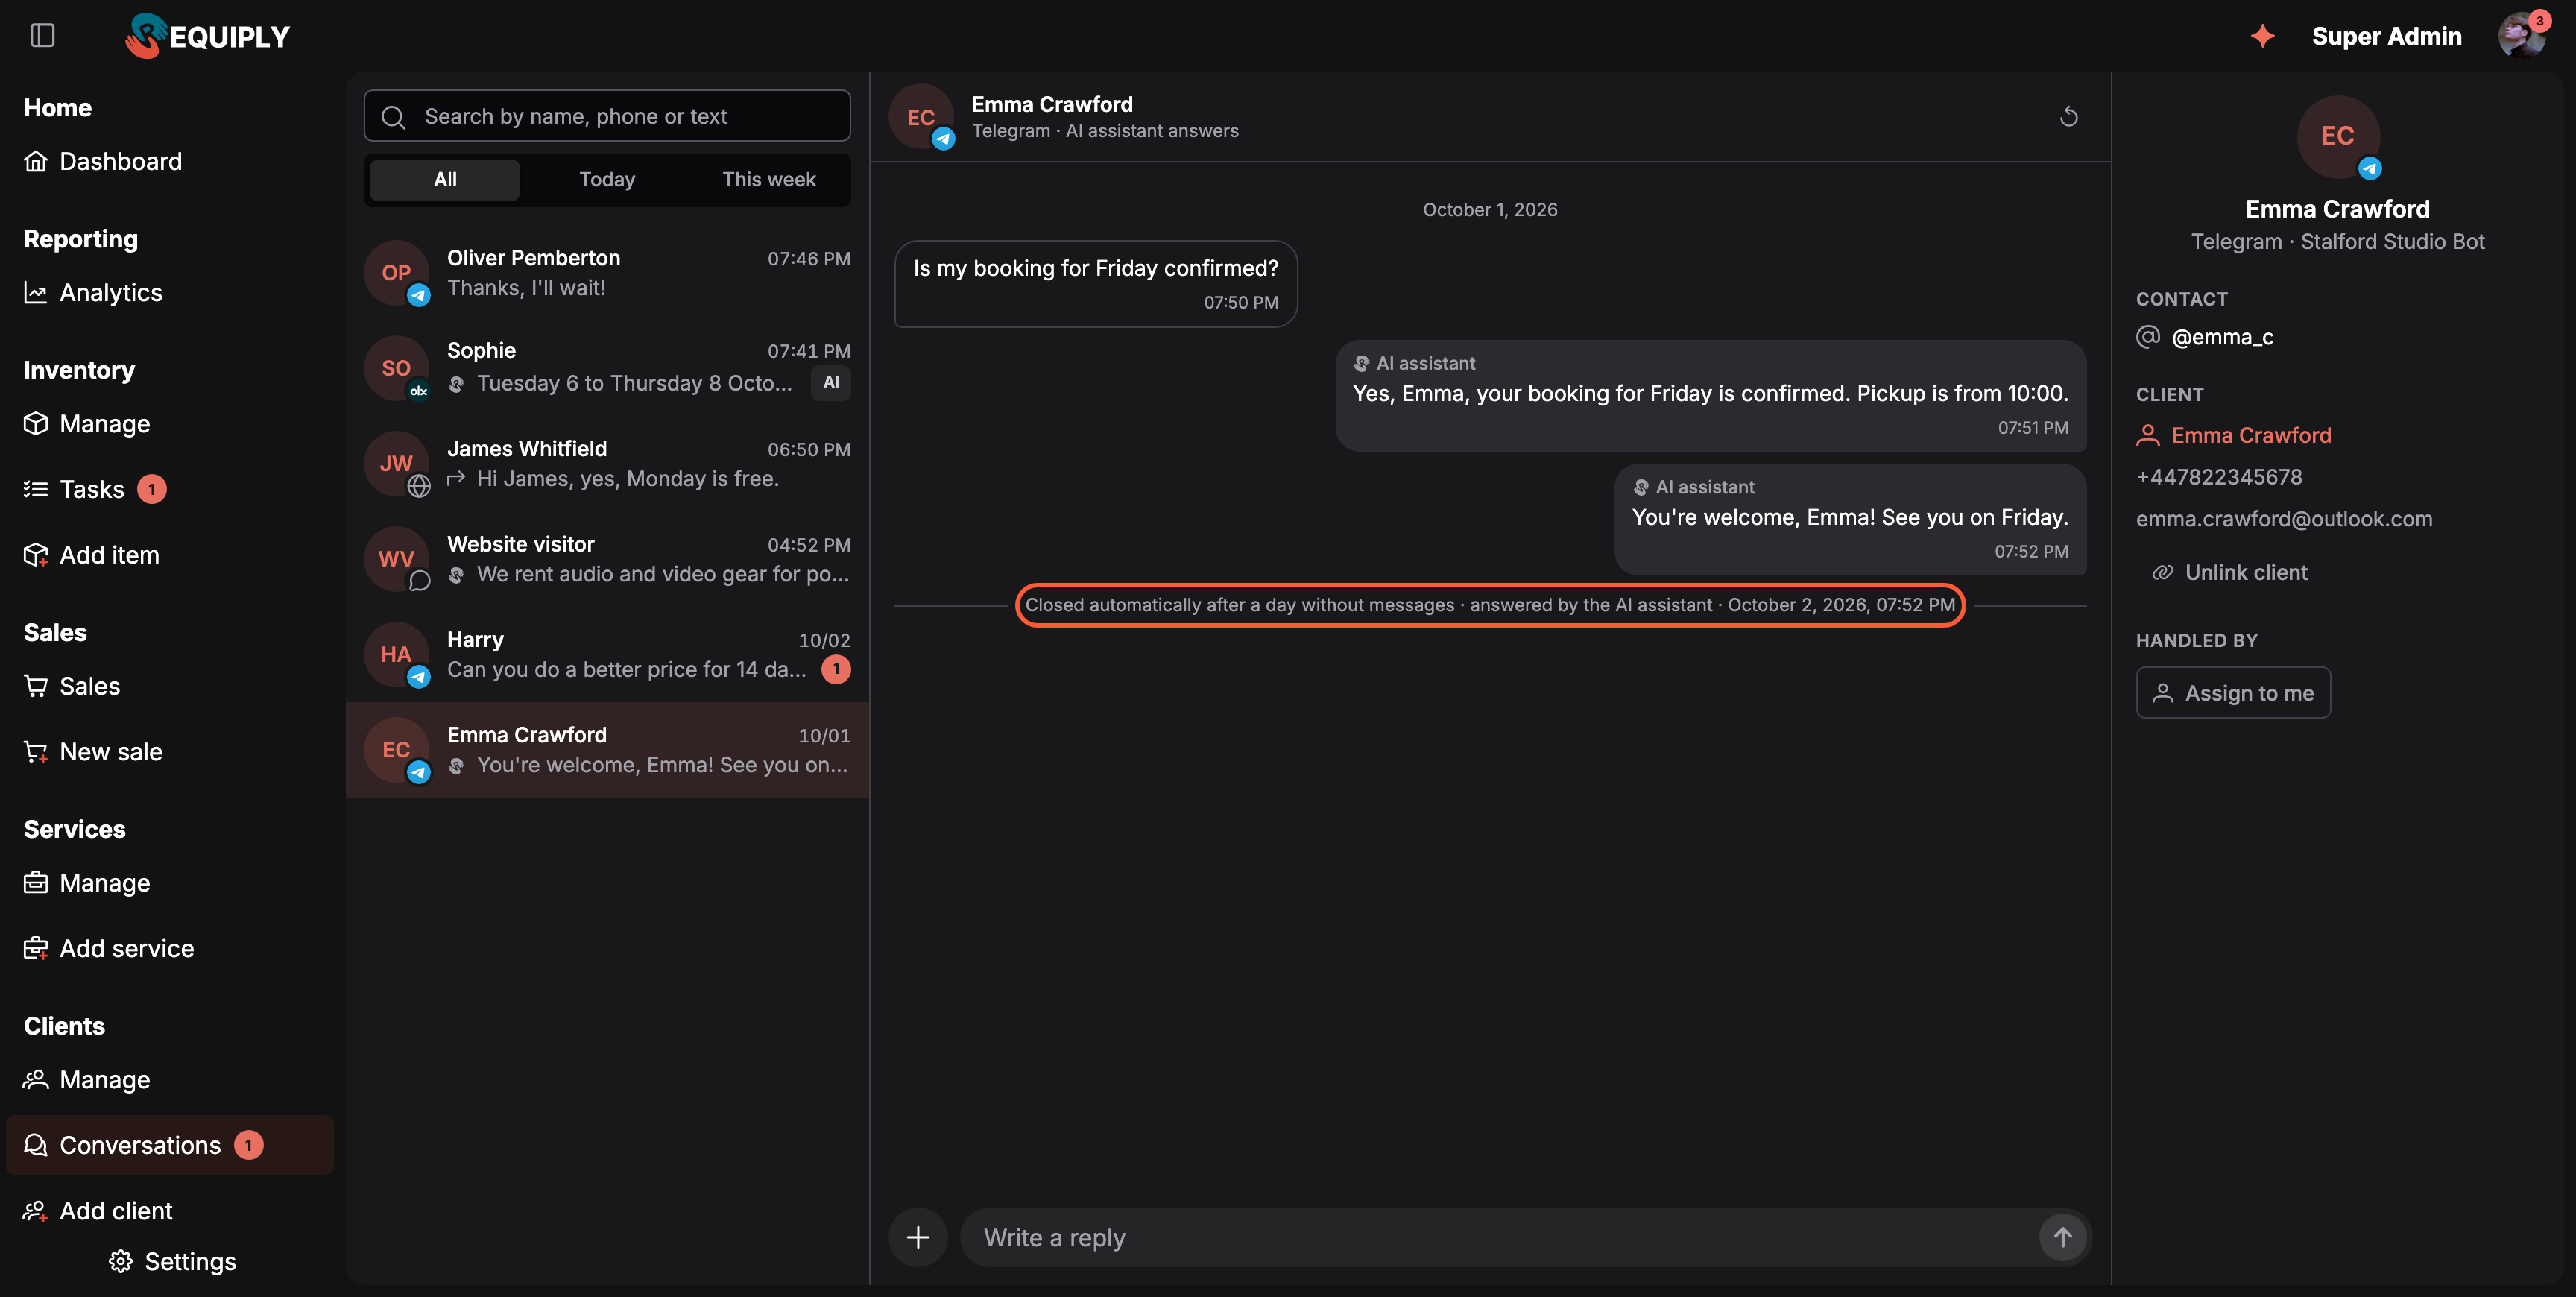The image size is (2576, 1297).
Task: Send reply with the arrow-up button
Action: (x=2062, y=1237)
